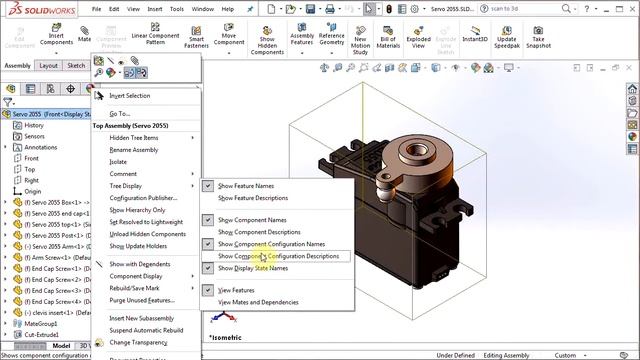
Task: Expand Servo 2055 Box<1> component
Action: pyautogui.click(x=5, y=202)
